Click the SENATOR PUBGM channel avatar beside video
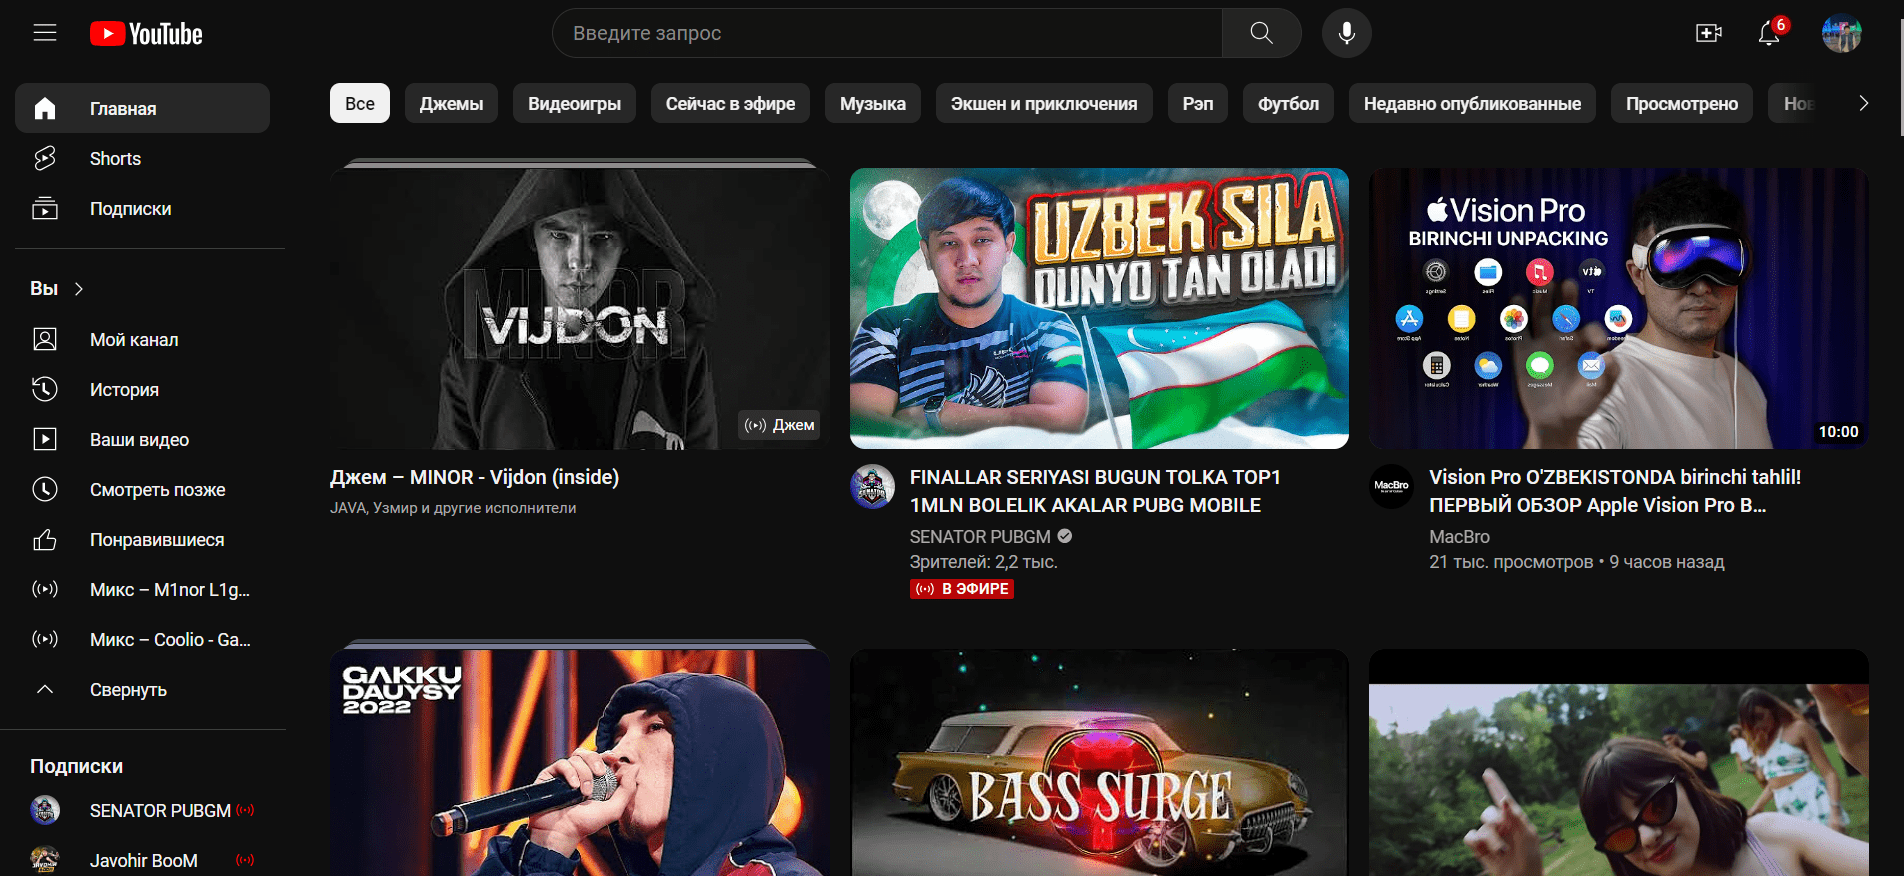This screenshot has height=876, width=1904. pos(872,487)
